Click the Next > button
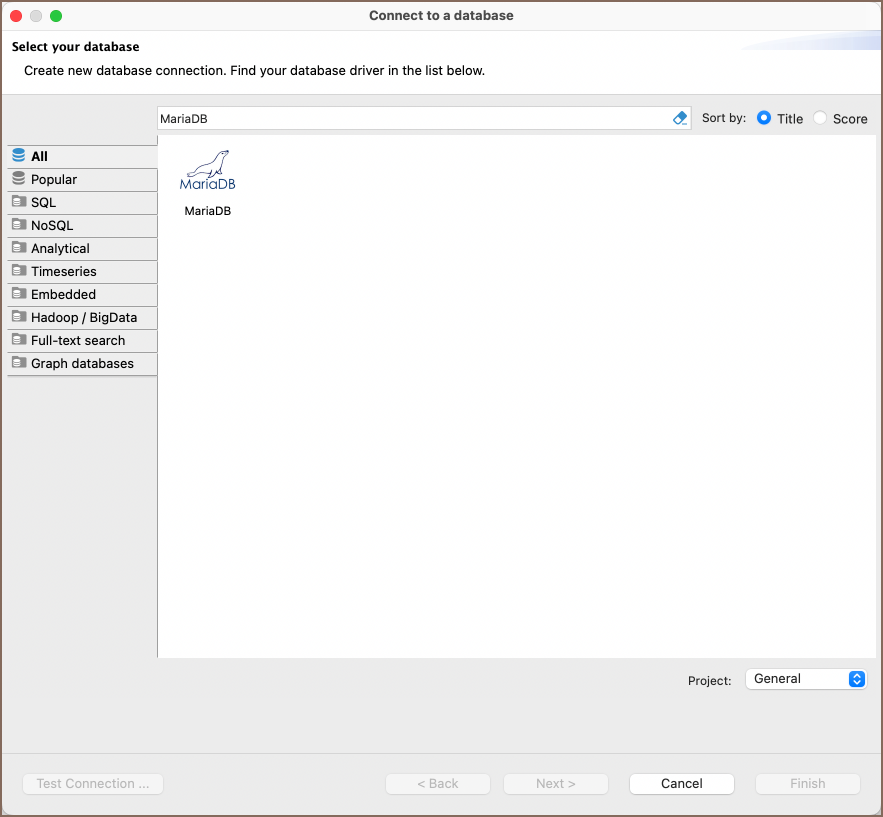 point(555,784)
